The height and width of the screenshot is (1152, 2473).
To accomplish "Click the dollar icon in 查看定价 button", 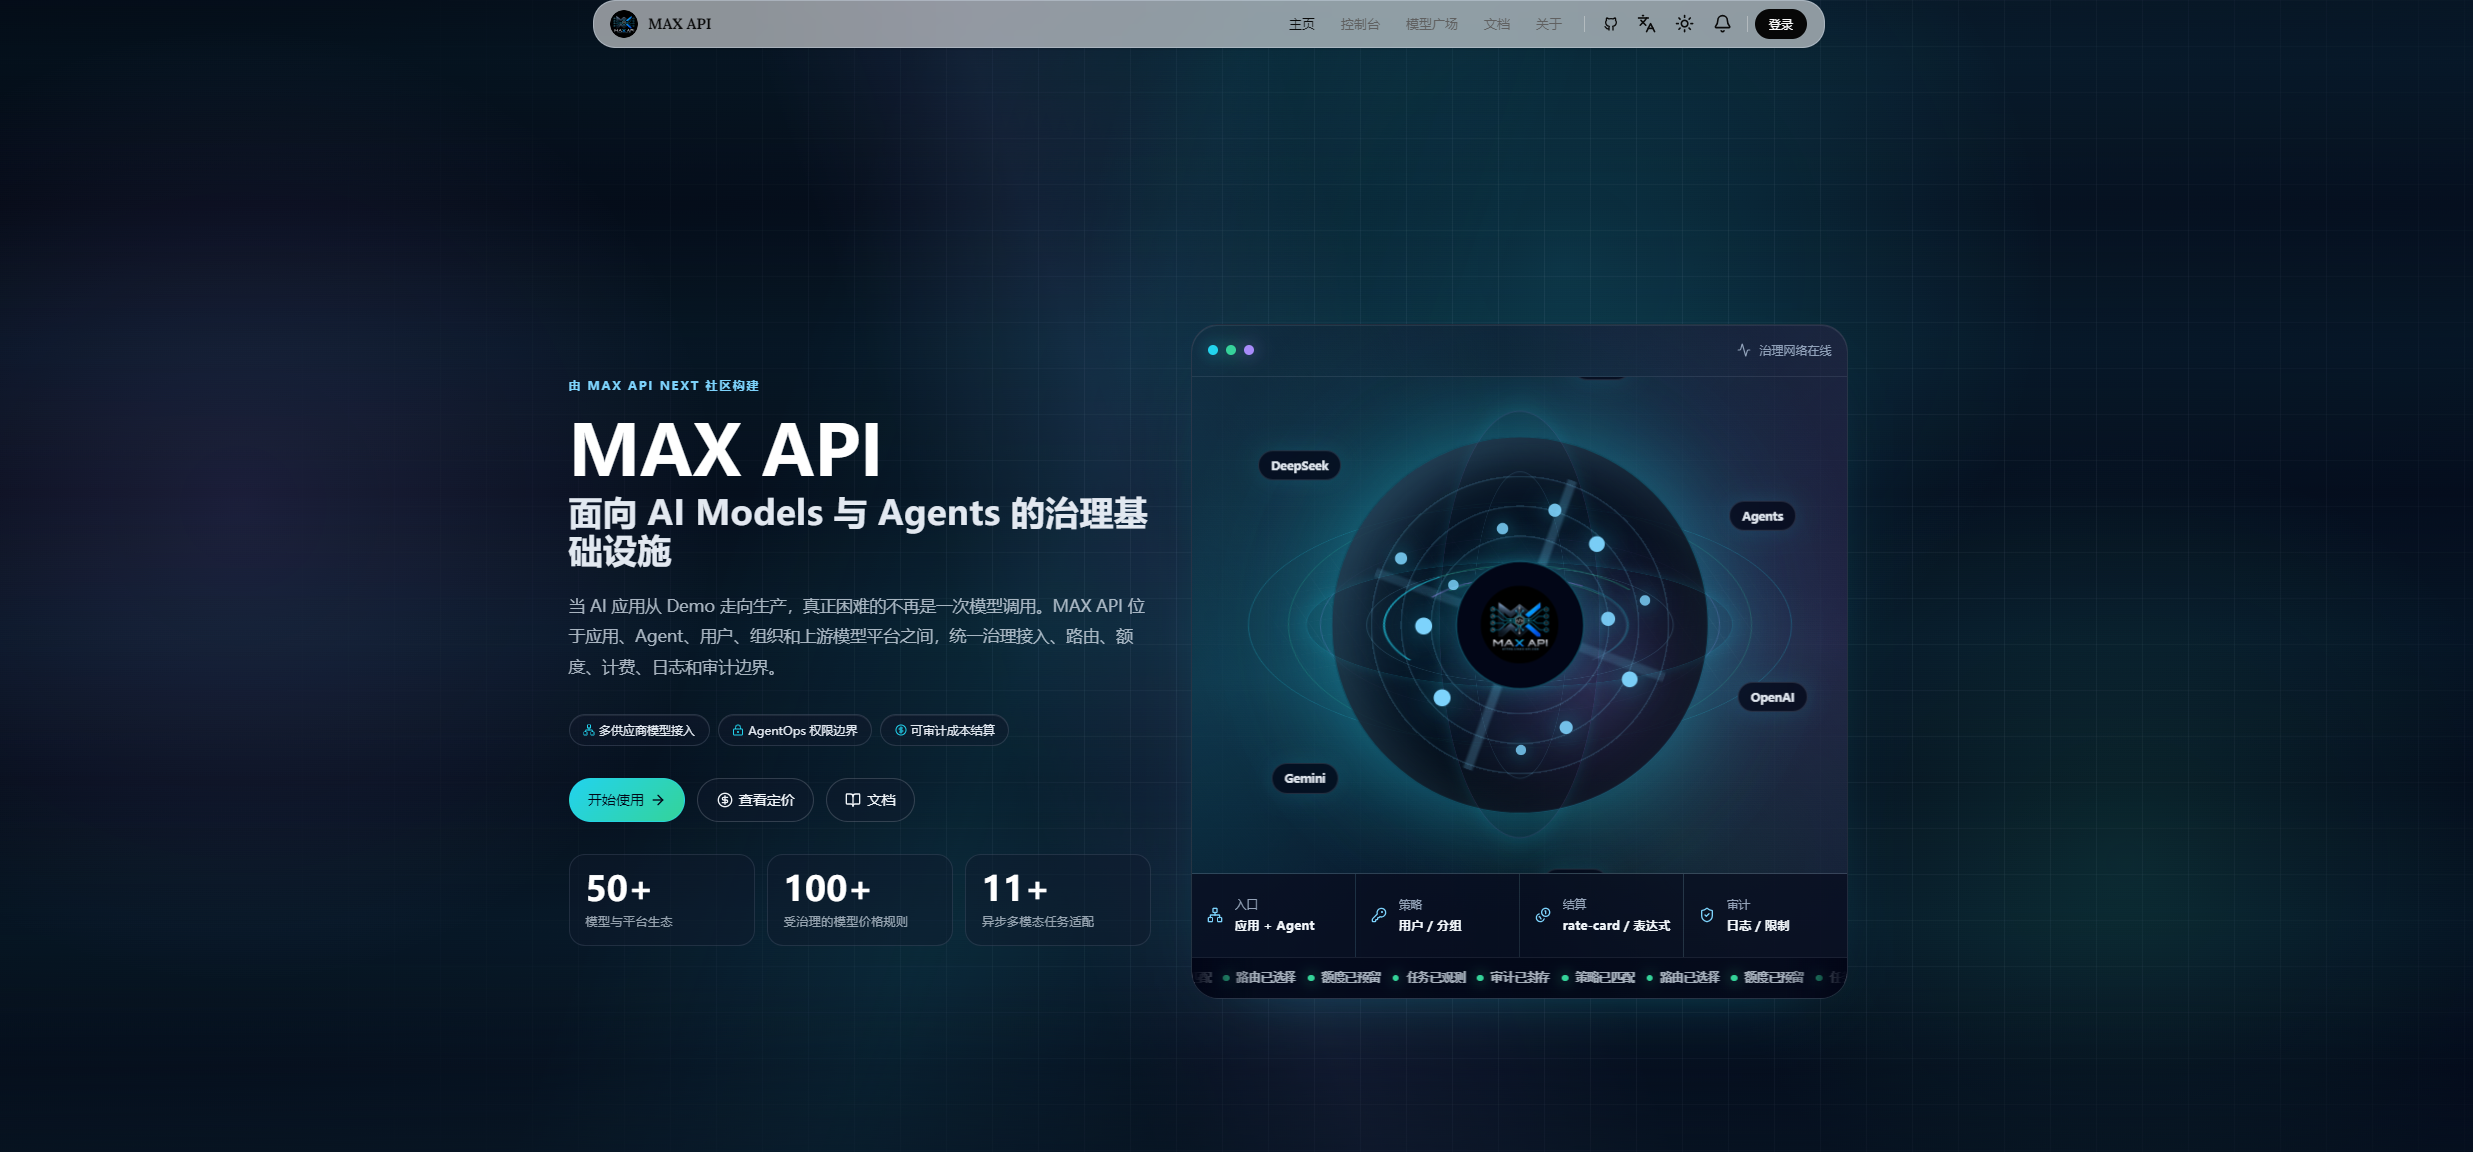I will tap(725, 800).
